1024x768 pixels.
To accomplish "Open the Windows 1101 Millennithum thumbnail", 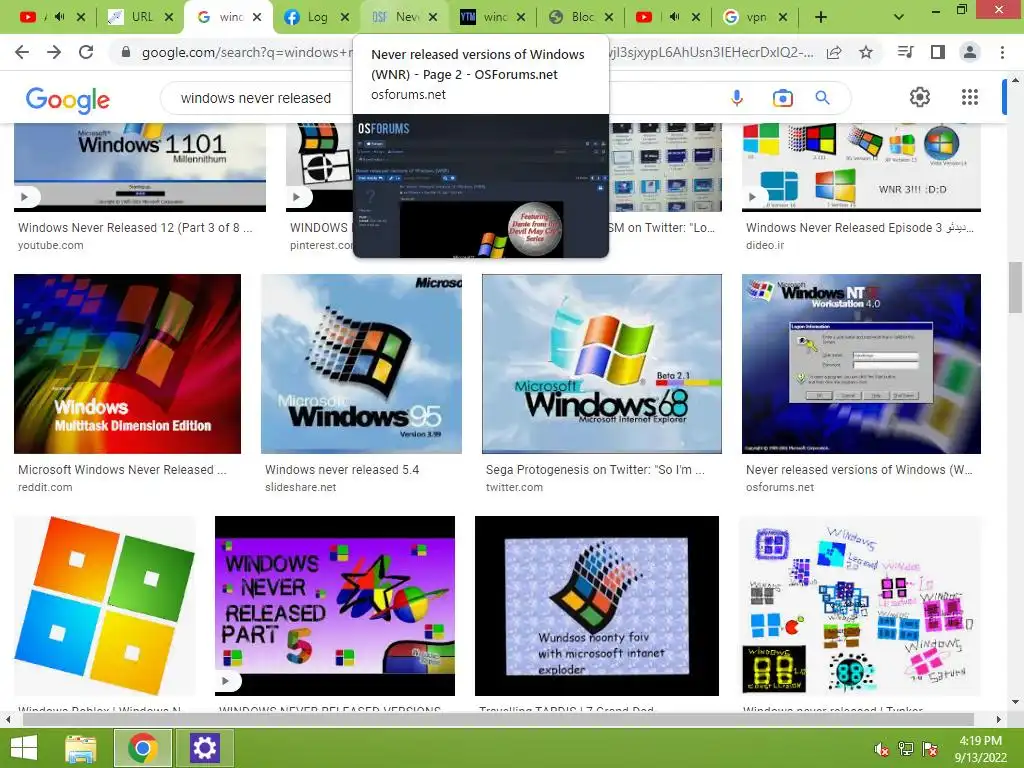I will pos(140,167).
